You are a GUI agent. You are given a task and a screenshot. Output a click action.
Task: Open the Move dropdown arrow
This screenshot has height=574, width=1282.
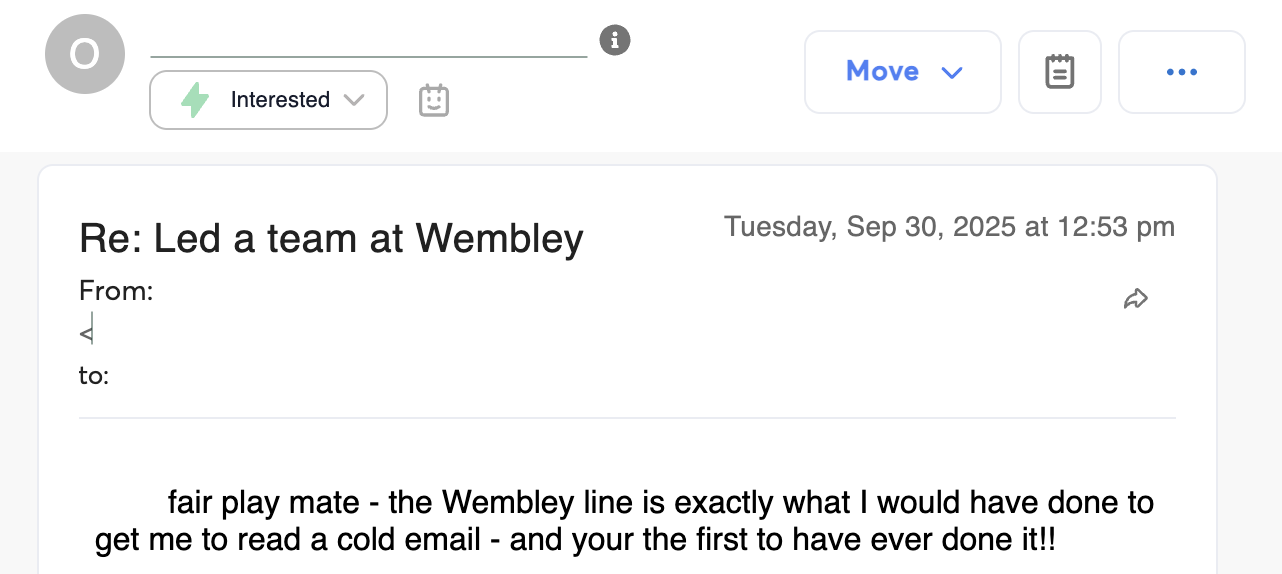point(952,72)
